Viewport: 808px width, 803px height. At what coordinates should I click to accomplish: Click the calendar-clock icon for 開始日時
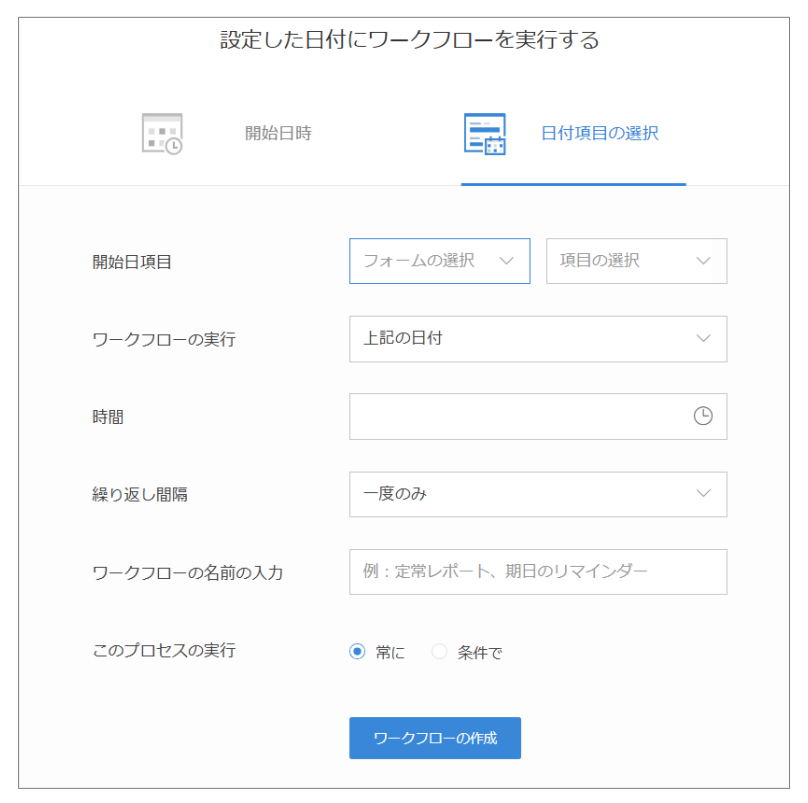[x=162, y=133]
